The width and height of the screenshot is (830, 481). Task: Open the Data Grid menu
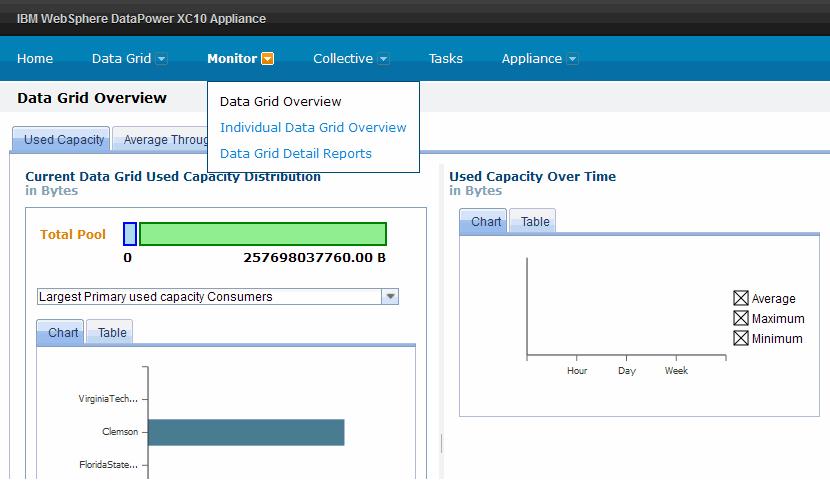point(122,58)
